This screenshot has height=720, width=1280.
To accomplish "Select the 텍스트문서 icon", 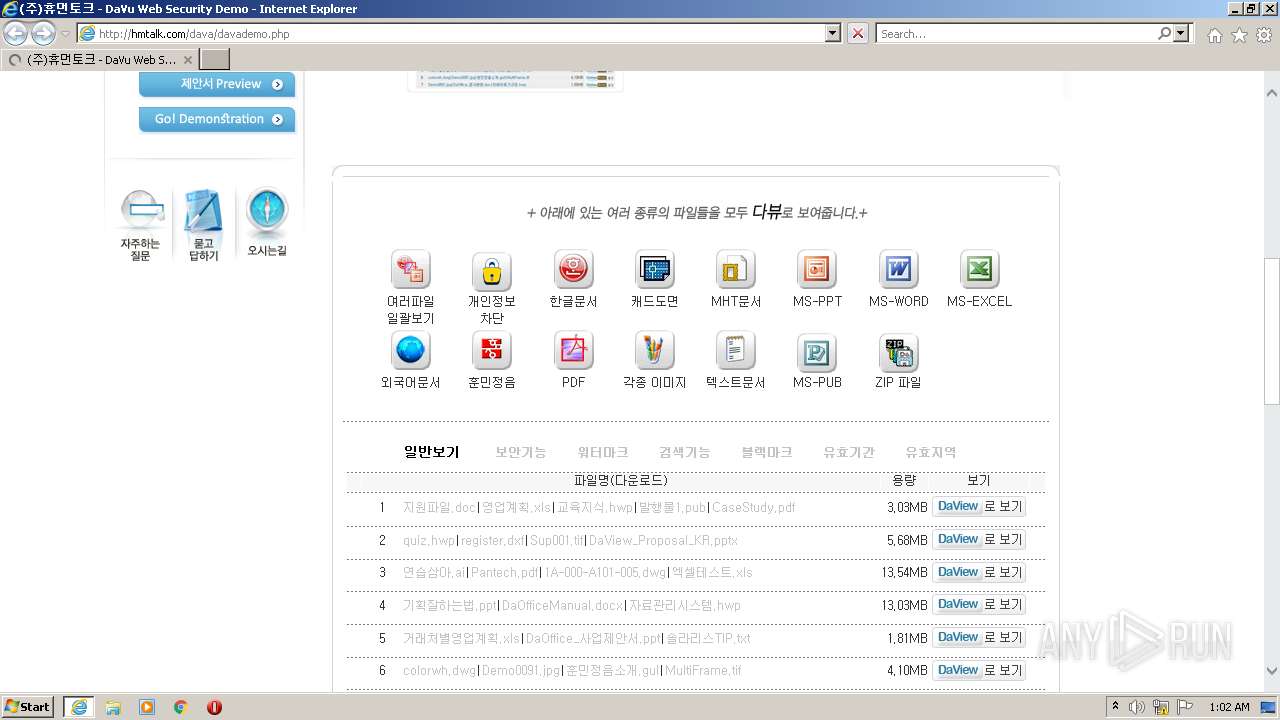I will coord(735,351).
